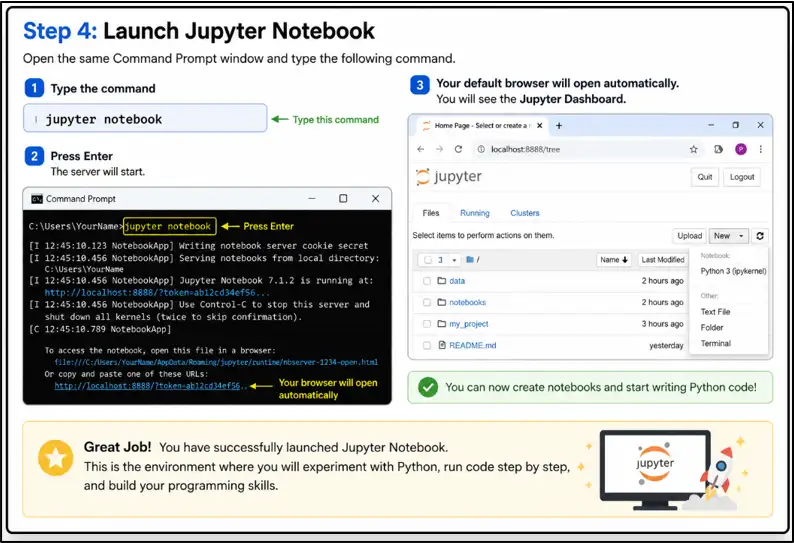Switch to the Running tab
Screen dimensions: 794x543
click(x=474, y=213)
